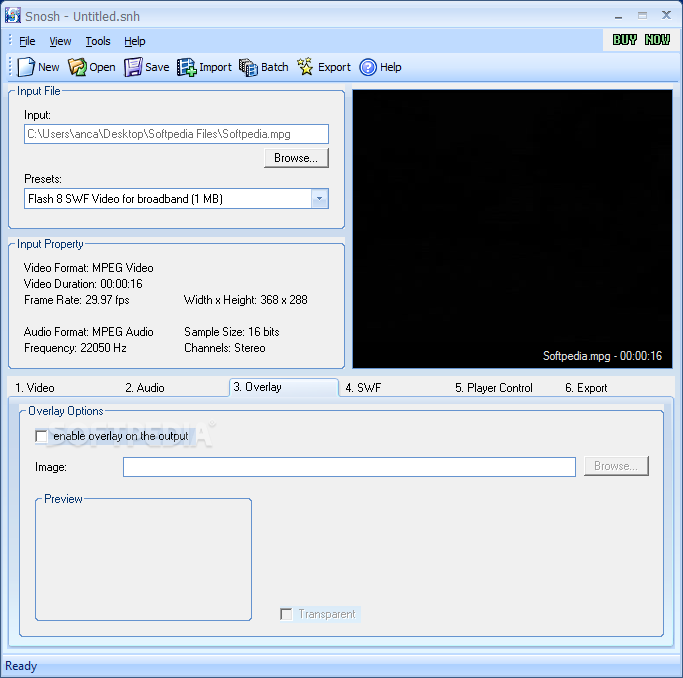This screenshot has width=683, height=678.
Task: Save the project with the Save icon
Action: [133, 67]
